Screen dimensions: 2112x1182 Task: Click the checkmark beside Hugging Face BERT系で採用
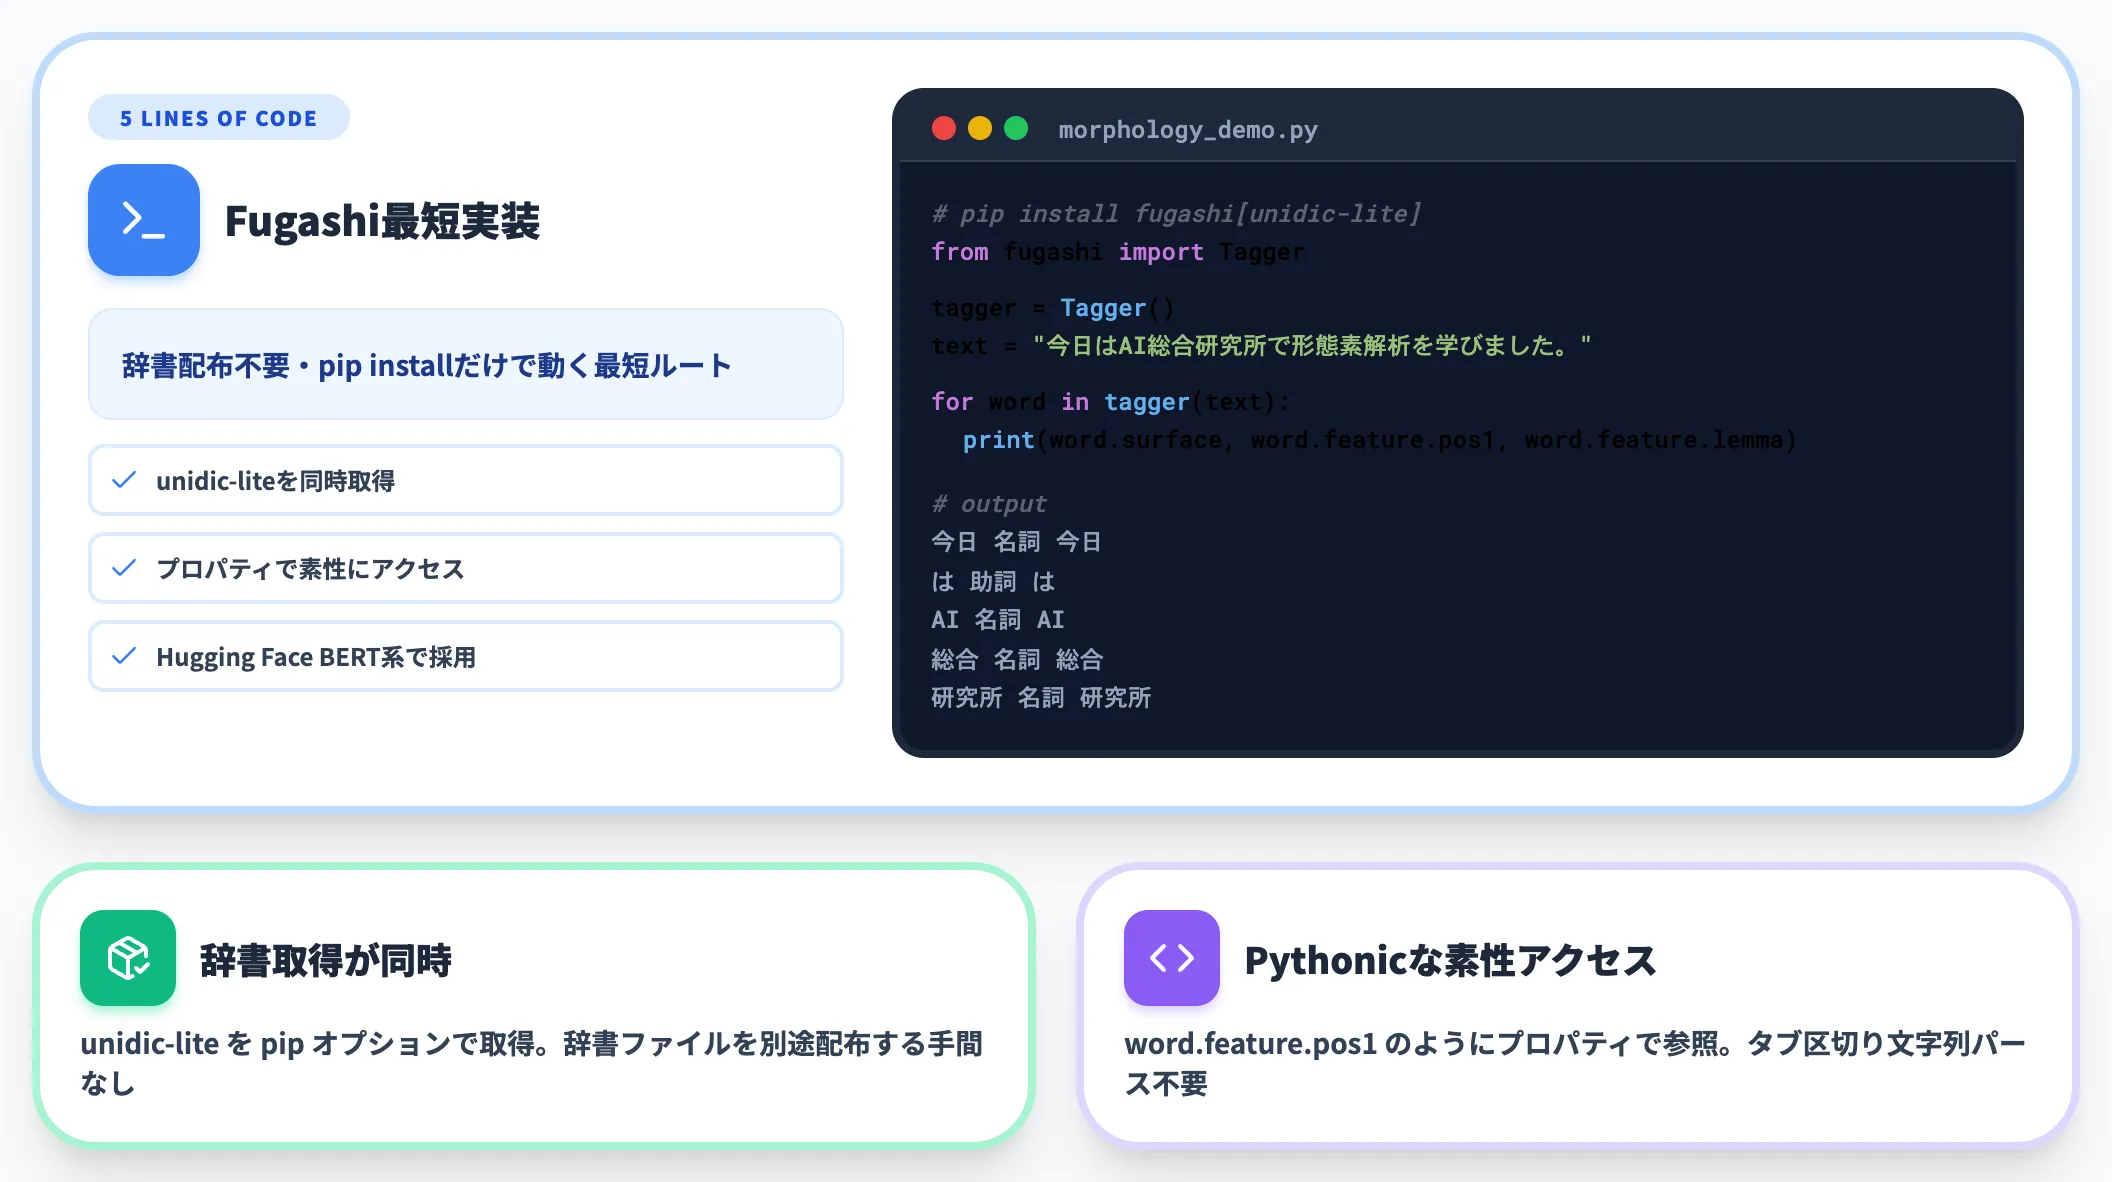[124, 657]
